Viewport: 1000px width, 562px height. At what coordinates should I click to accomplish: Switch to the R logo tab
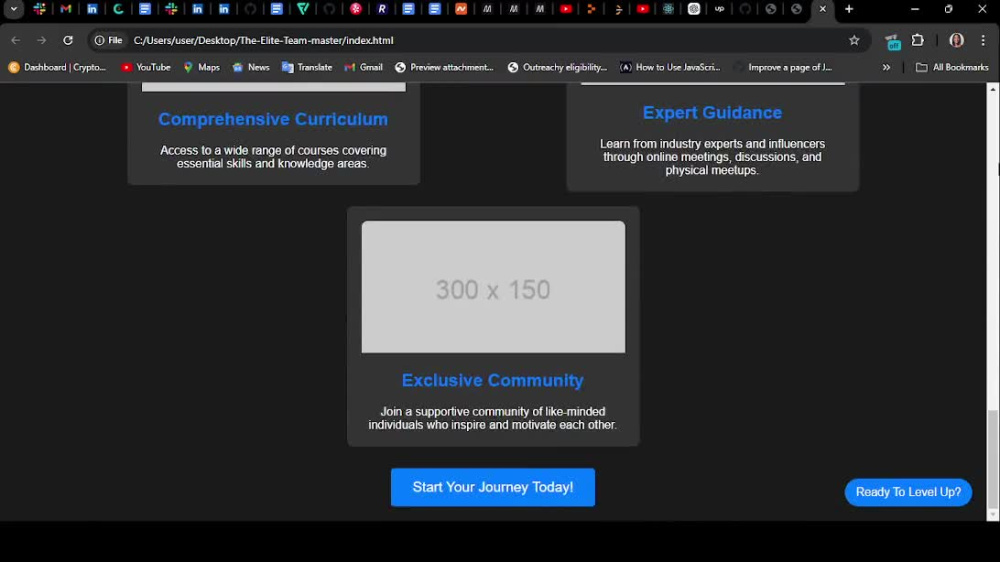[382, 9]
